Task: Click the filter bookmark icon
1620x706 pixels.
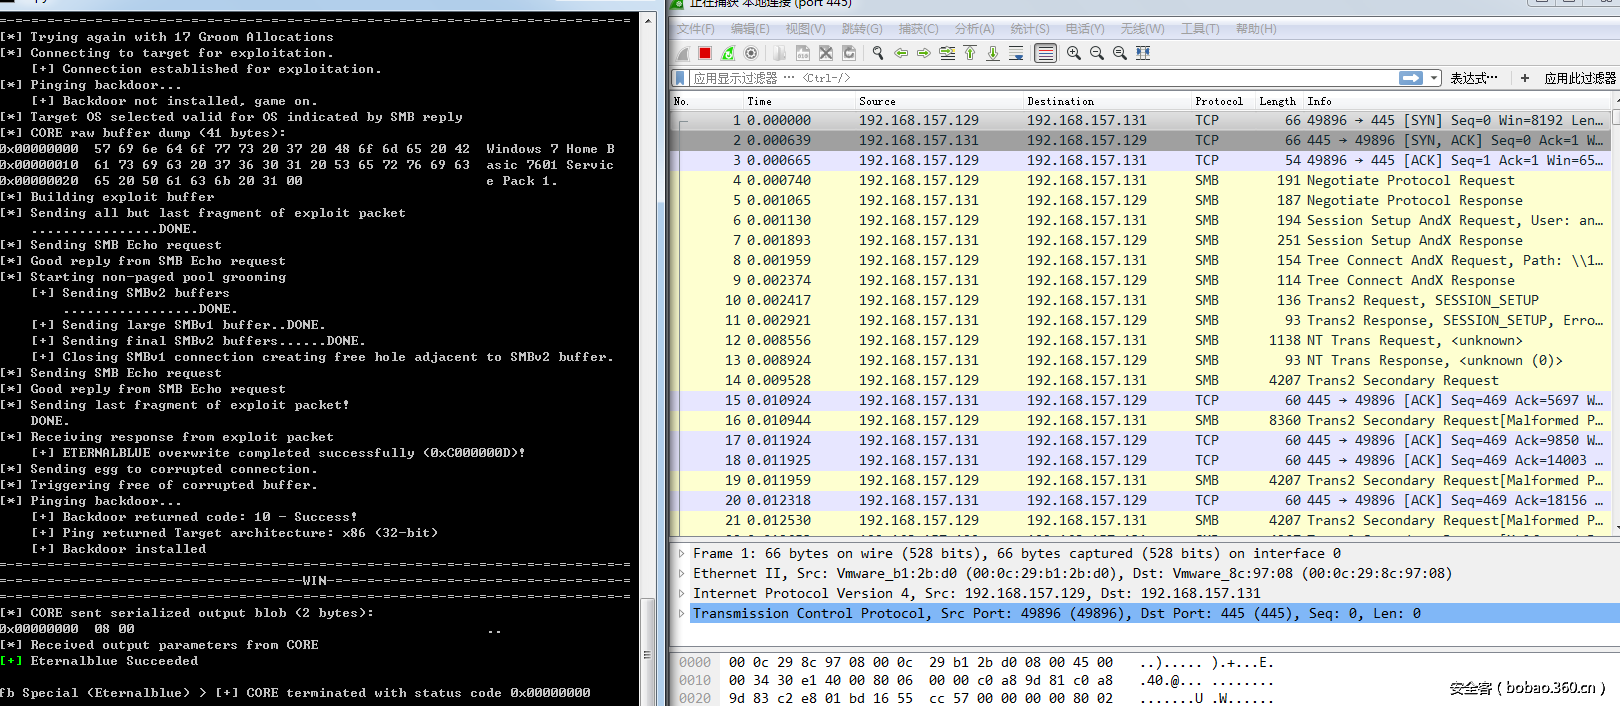Action: point(681,78)
